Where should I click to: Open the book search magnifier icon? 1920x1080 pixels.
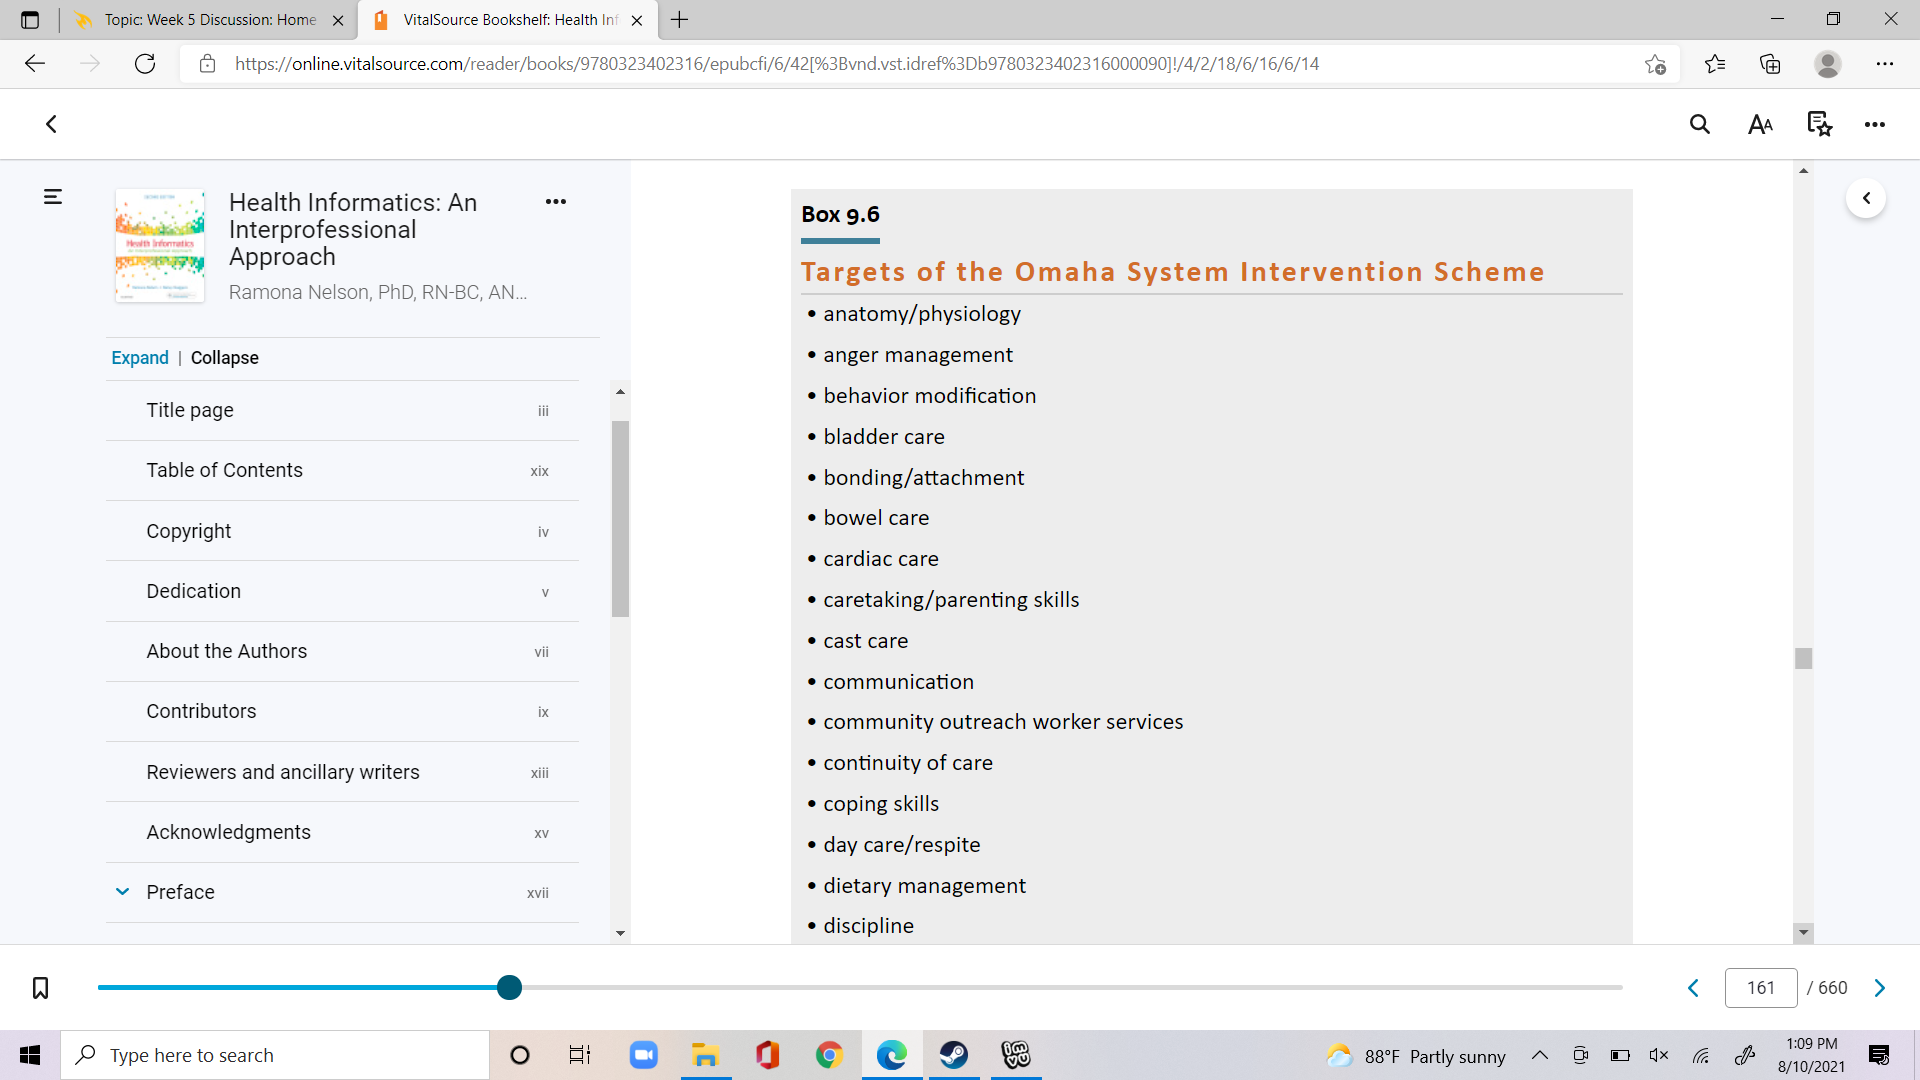[1700, 125]
